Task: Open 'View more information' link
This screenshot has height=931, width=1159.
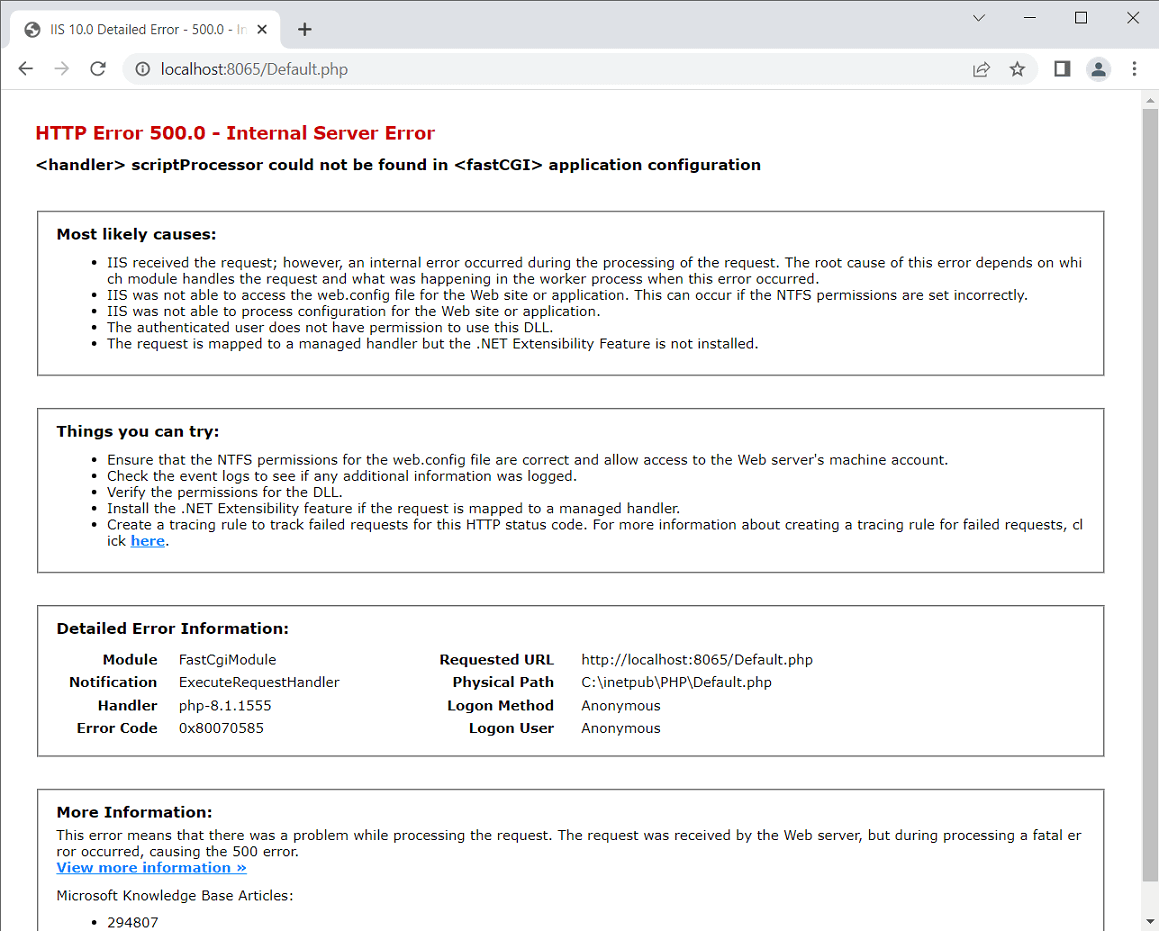Action: [x=151, y=868]
